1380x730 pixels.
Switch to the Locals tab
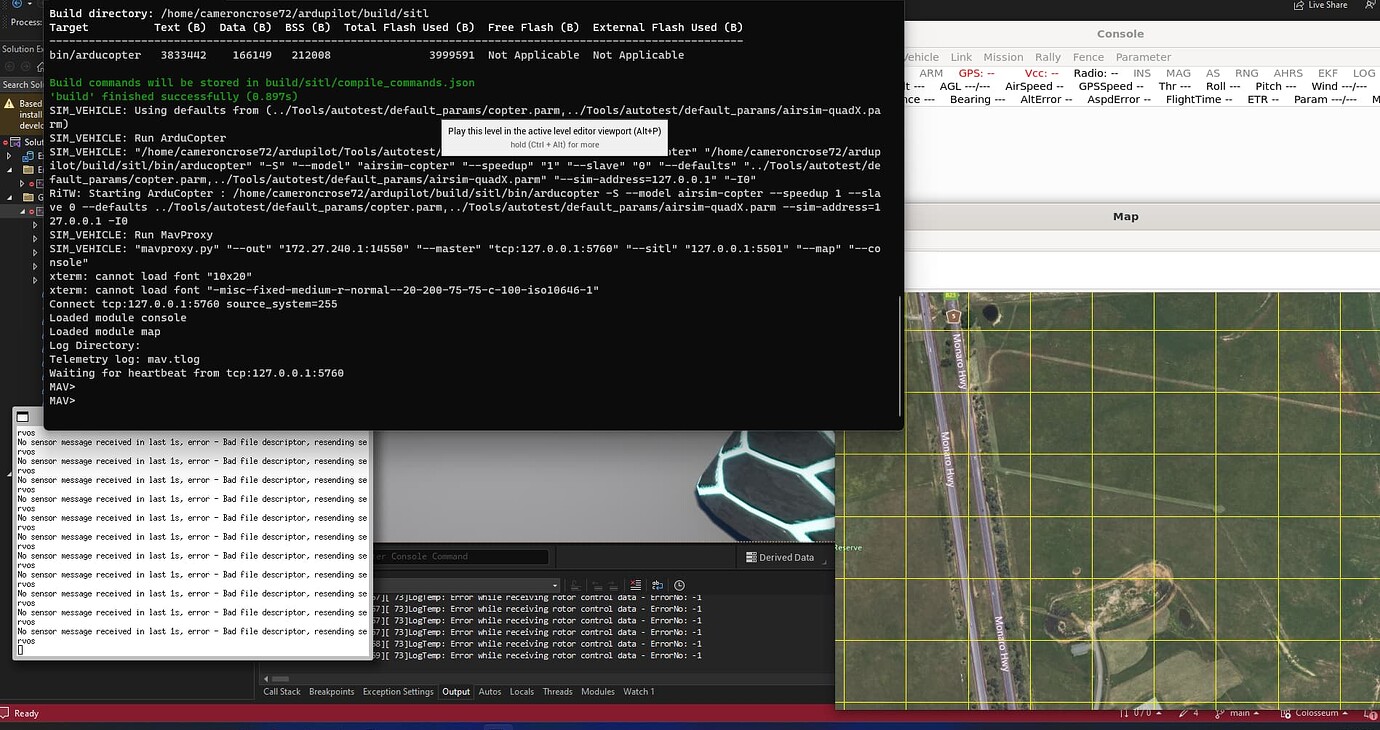[x=521, y=691]
